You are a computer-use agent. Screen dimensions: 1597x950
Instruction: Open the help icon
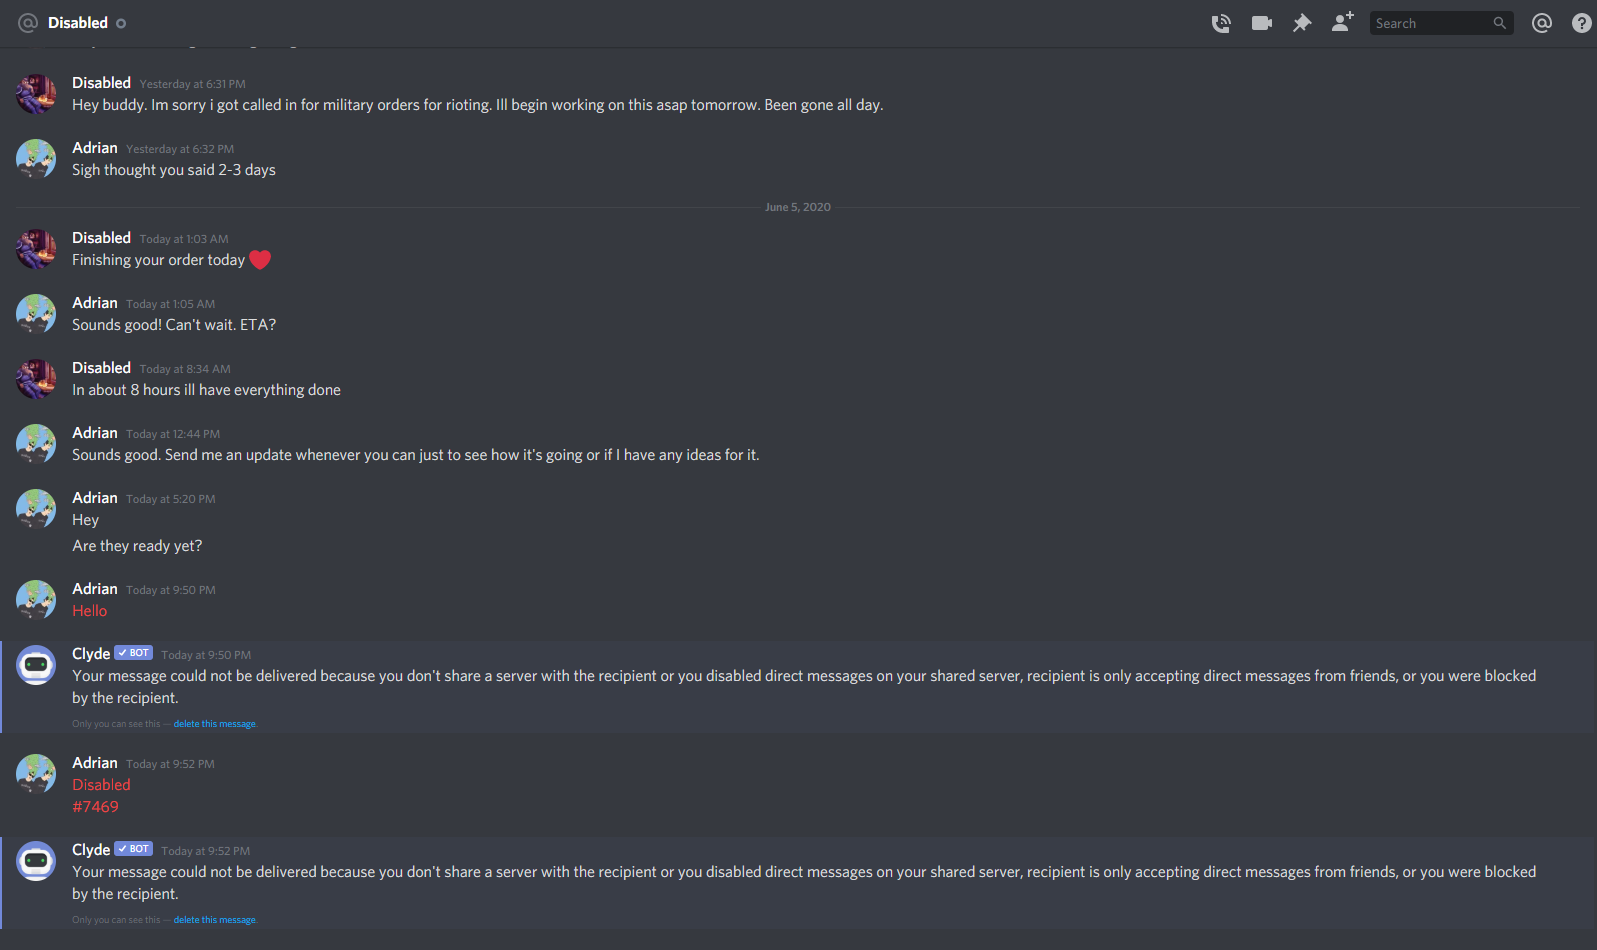tap(1582, 23)
